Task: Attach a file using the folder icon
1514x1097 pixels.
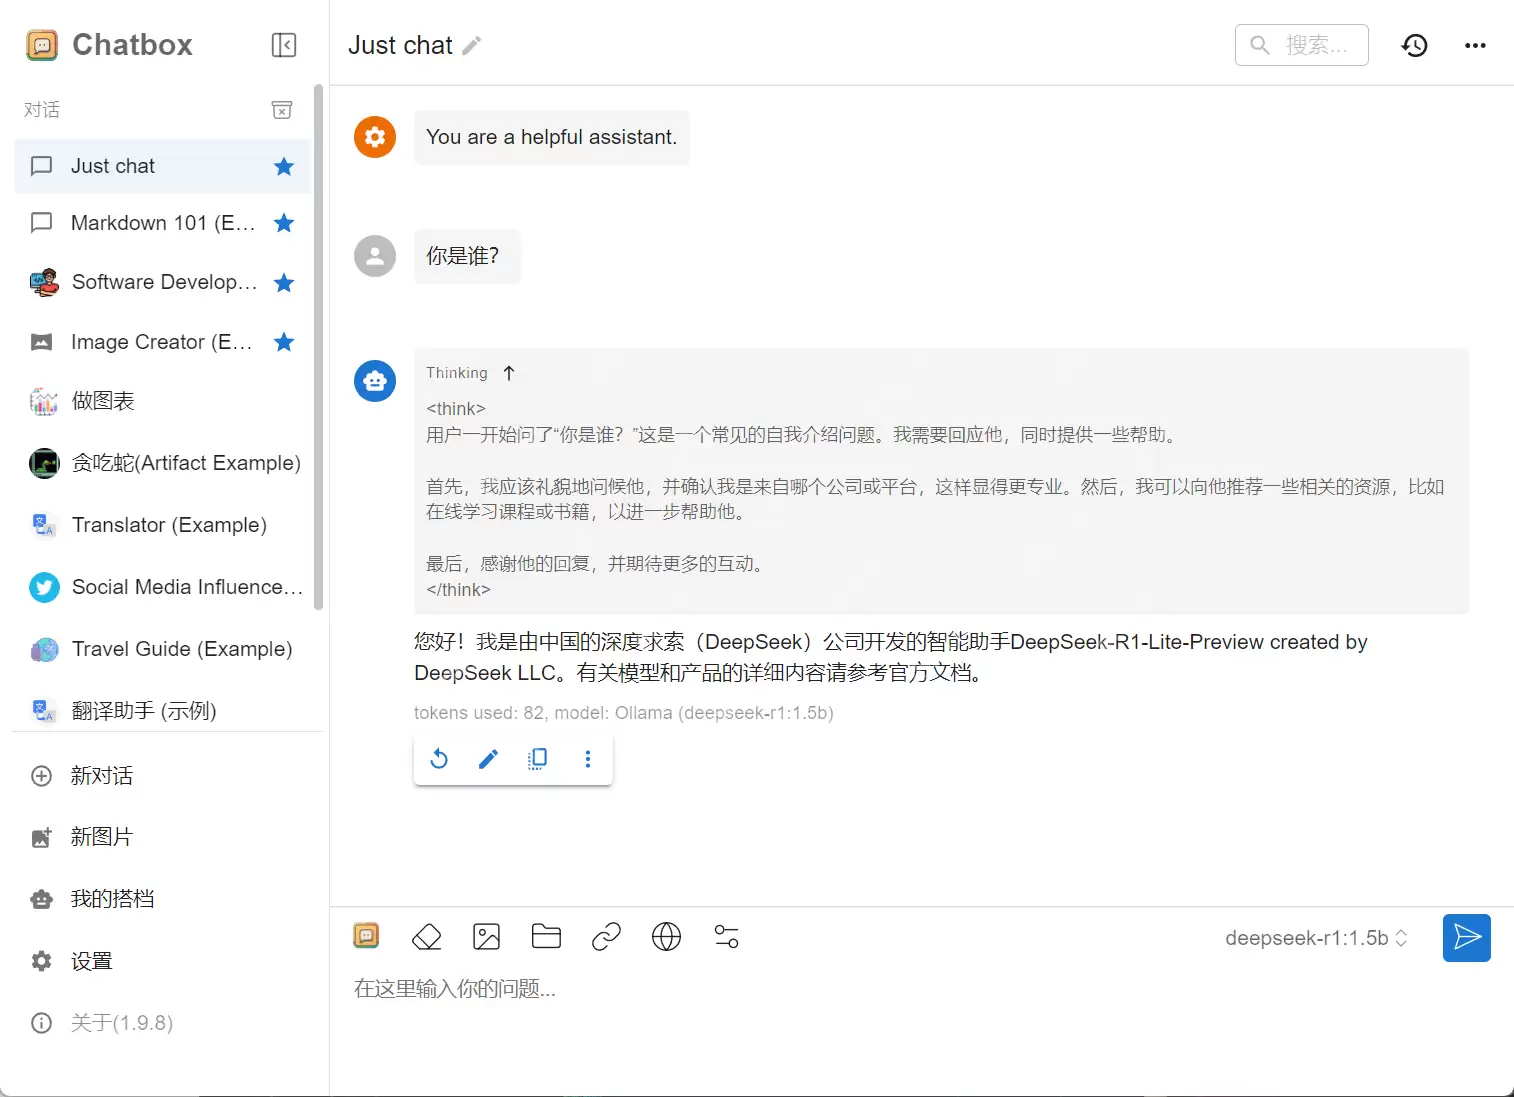Action: (546, 937)
